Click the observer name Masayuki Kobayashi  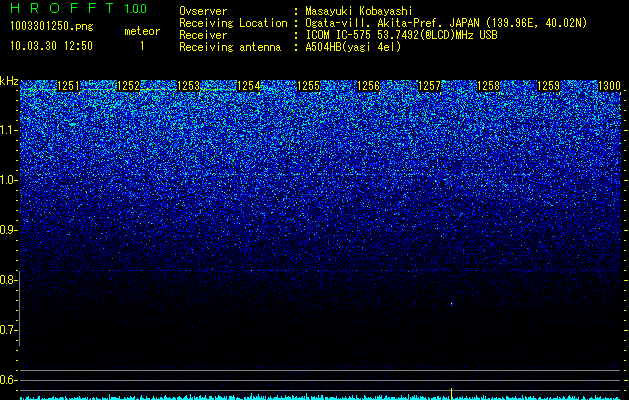tap(359, 11)
